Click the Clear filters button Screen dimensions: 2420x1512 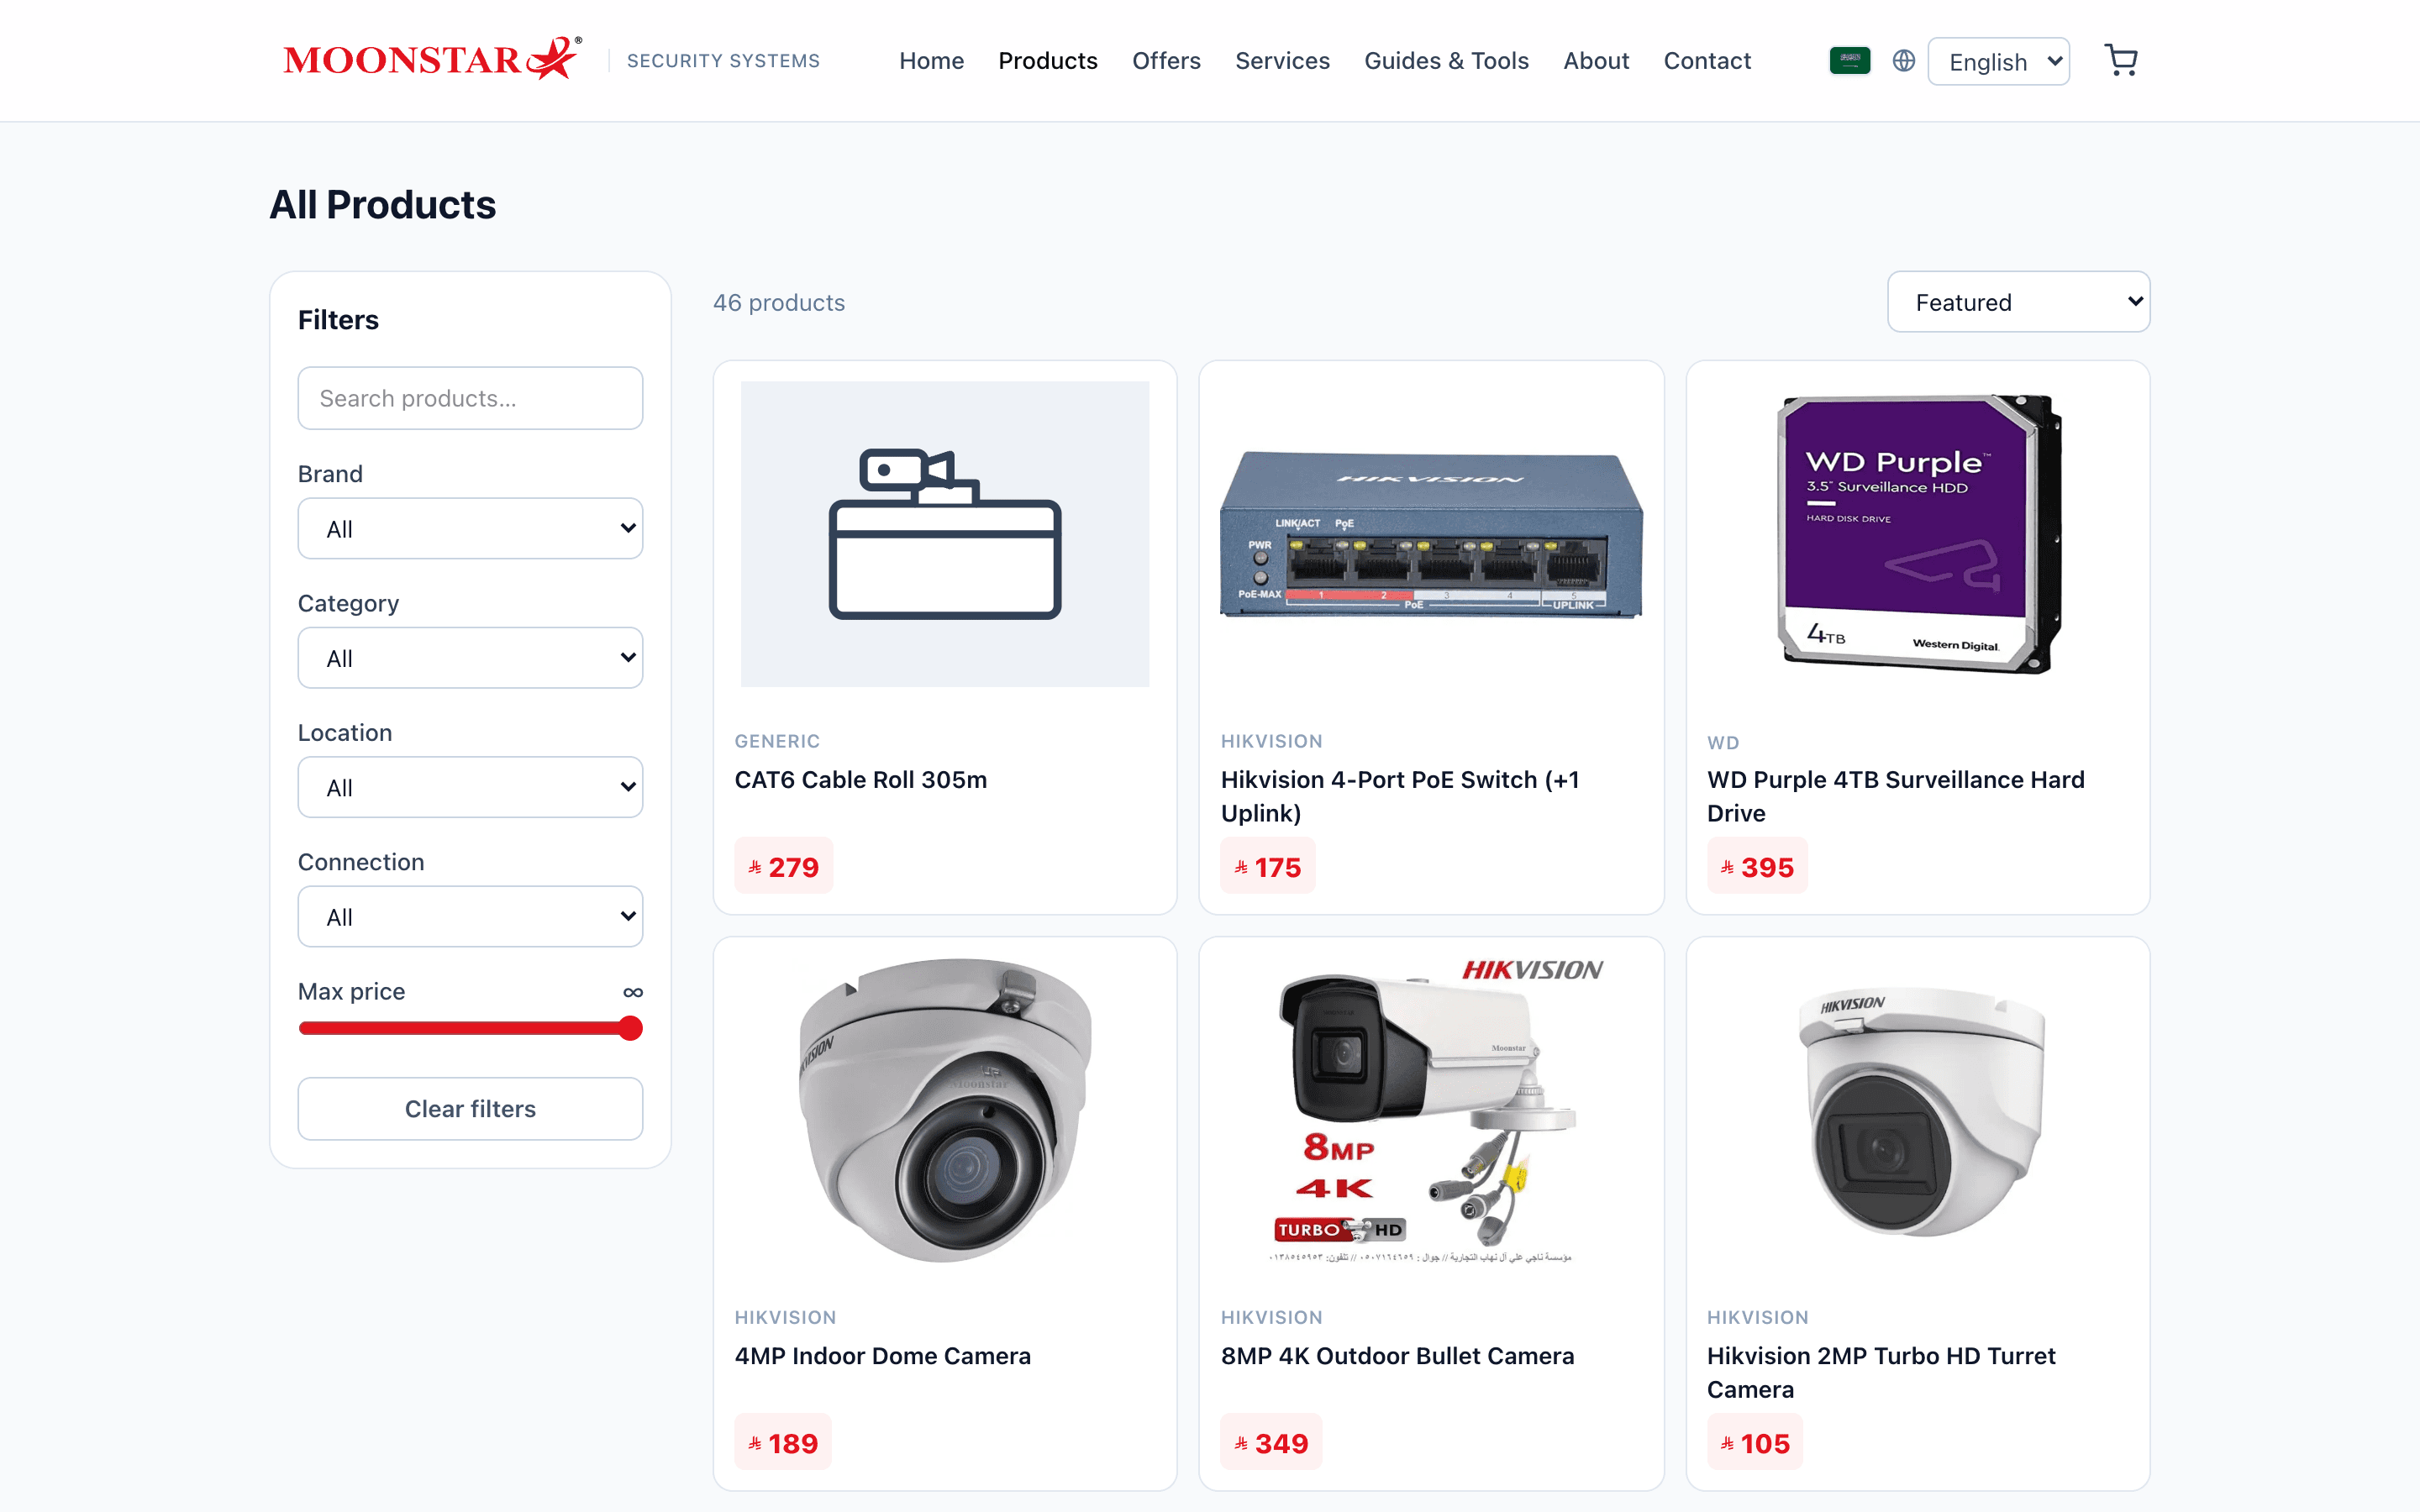[470, 1108]
